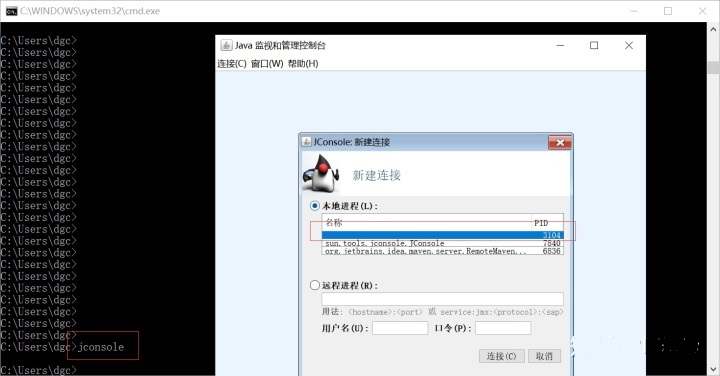Click the cmd.exe icon in title bar

pos(11,11)
